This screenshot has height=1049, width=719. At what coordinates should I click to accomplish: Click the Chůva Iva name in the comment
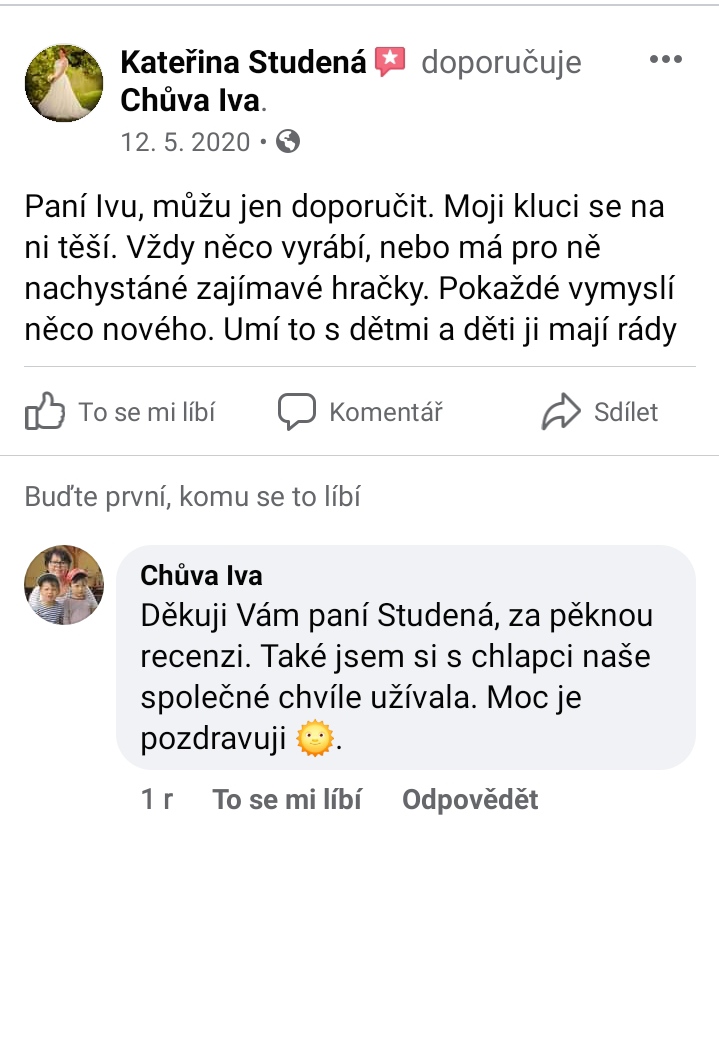click(201, 576)
